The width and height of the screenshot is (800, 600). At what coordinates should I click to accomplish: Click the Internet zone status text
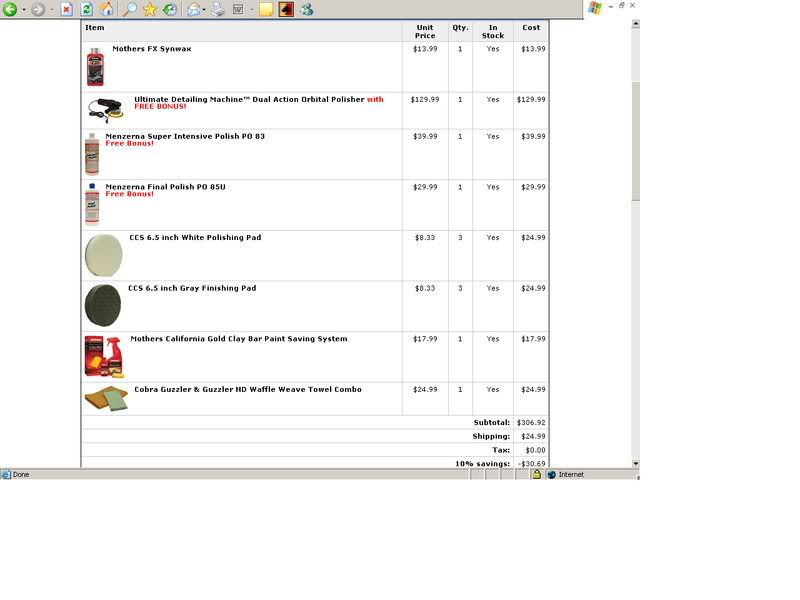click(571, 474)
